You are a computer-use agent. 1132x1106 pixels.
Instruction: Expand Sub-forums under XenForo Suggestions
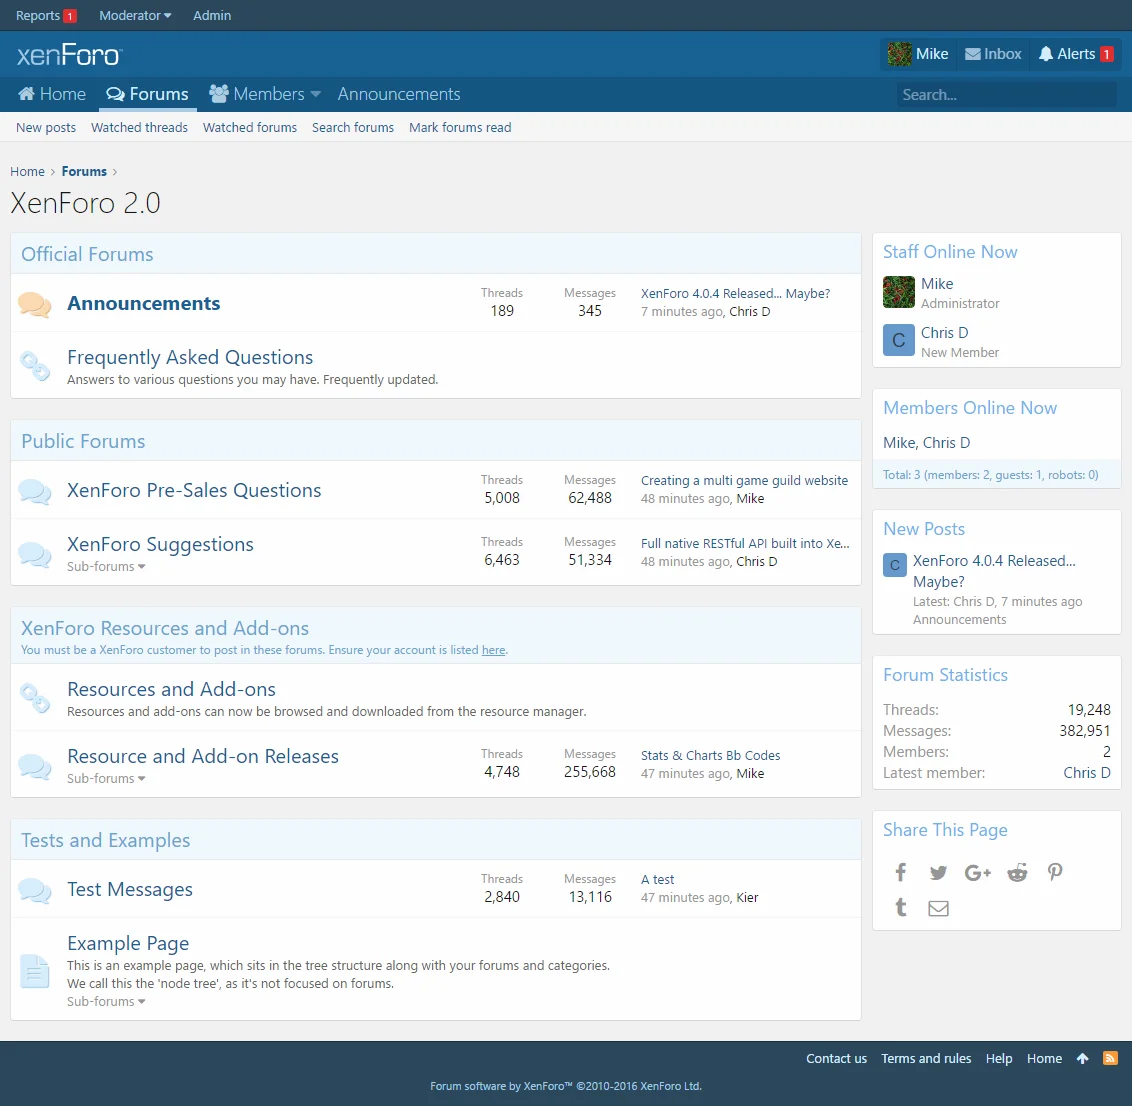pyautogui.click(x=106, y=567)
